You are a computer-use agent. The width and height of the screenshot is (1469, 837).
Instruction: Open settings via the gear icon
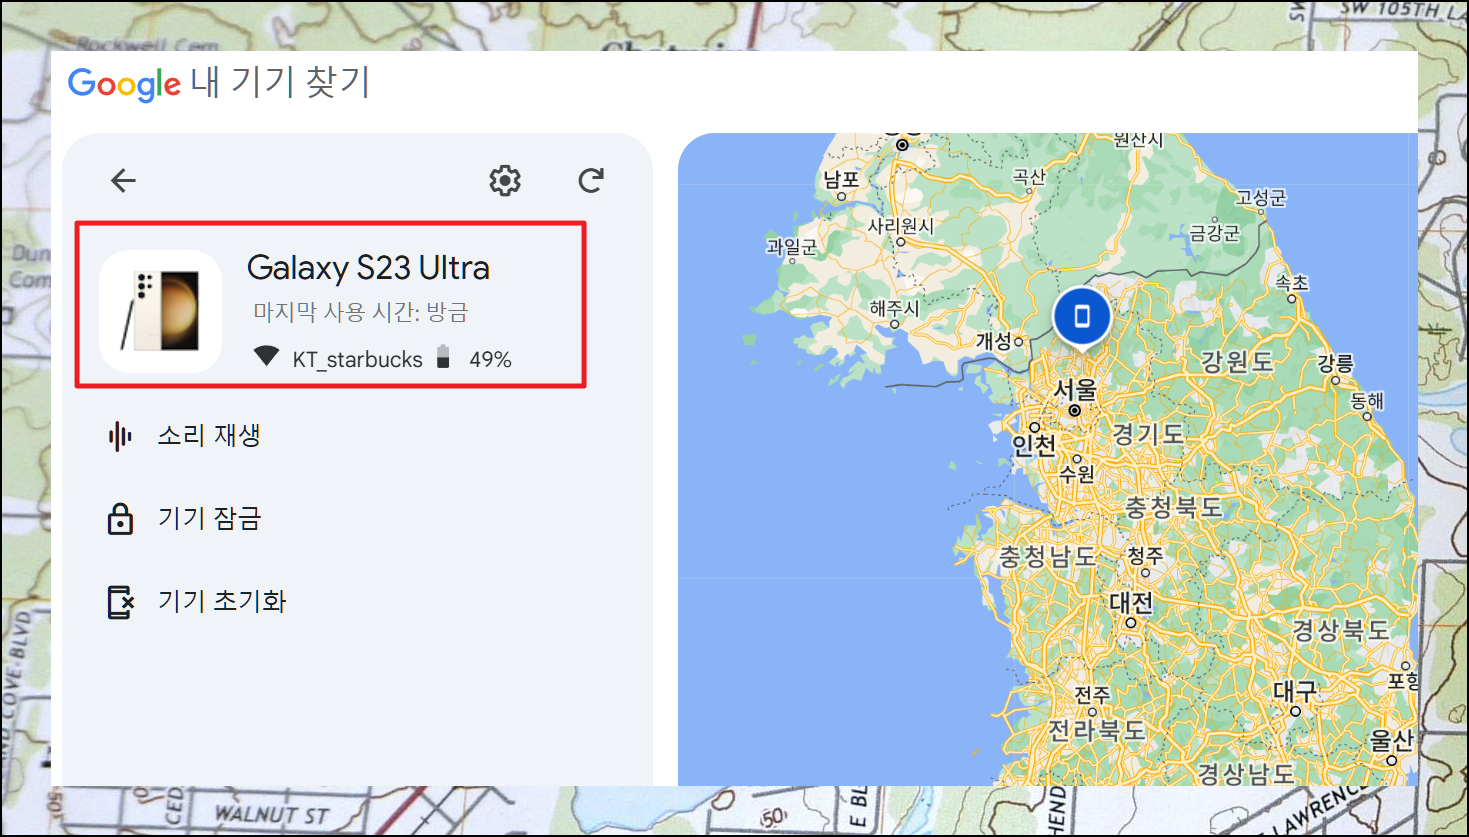505,180
